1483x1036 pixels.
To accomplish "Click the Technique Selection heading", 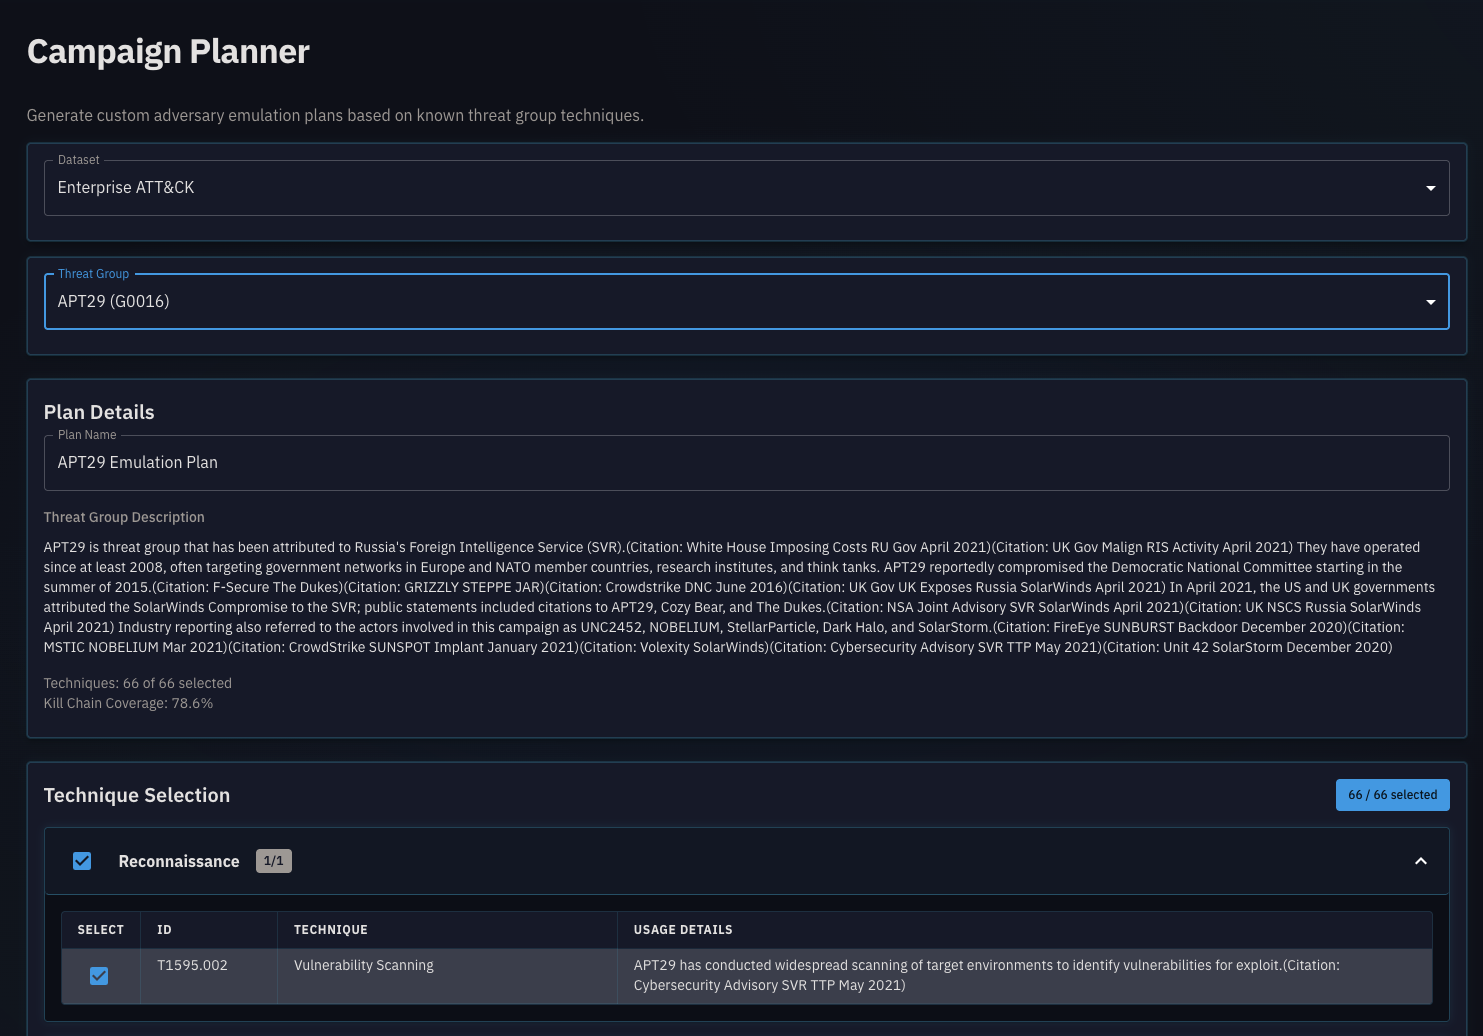I will click(x=137, y=795).
